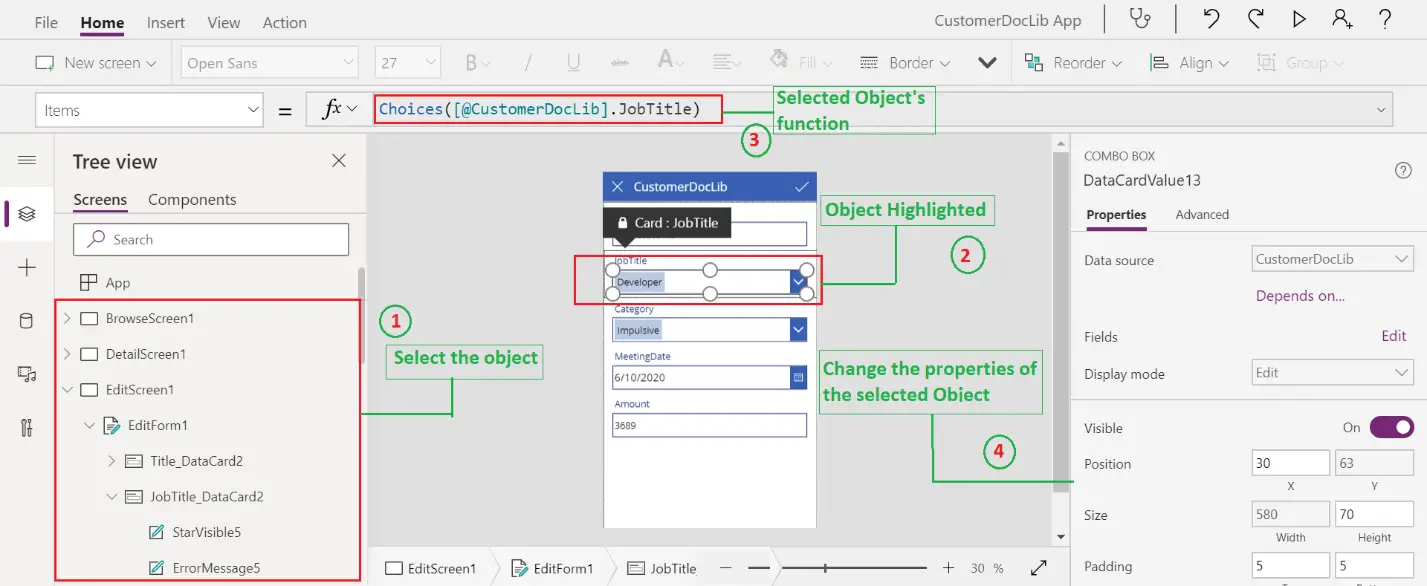This screenshot has width=1427, height=586.
Task: Open Insert plus icon in sidebar
Action: pos(27,267)
